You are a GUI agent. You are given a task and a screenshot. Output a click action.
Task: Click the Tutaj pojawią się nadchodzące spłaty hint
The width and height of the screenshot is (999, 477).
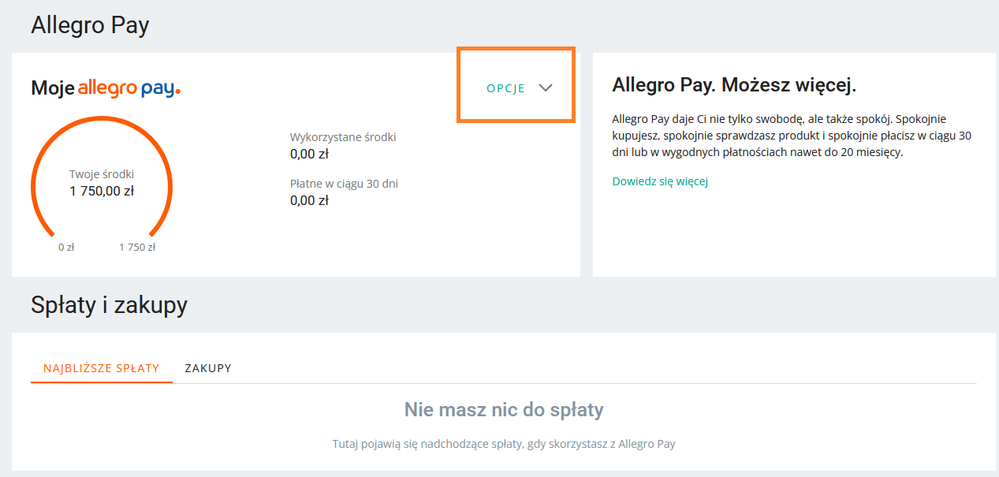pyautogui.click(x=503, y=443)
